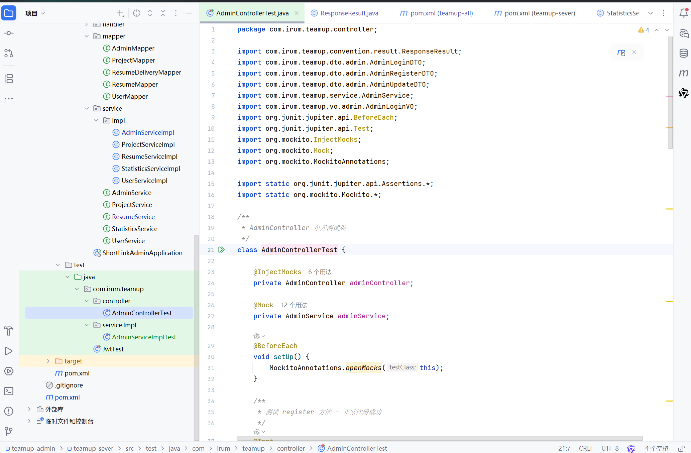Click the src breadcrumb in navigation bar

click(x=130, y=448)
